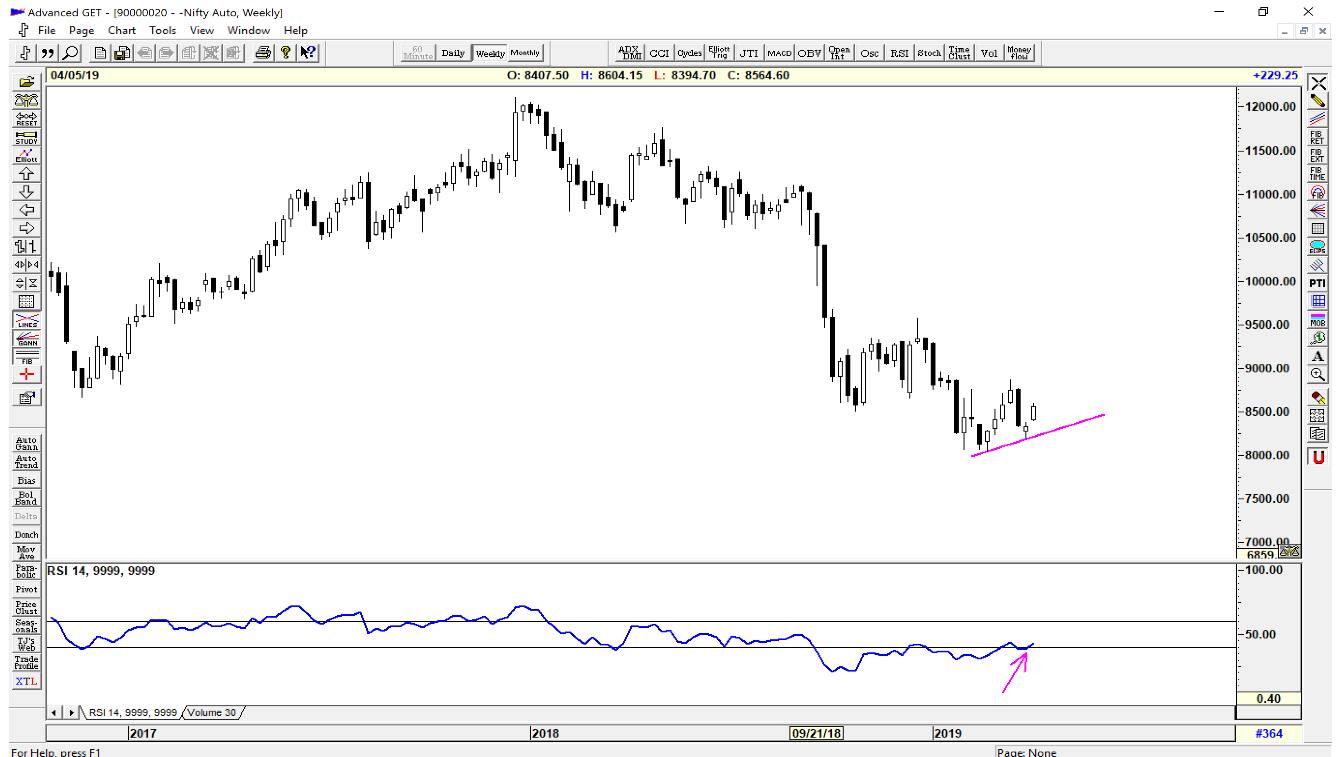The height and width of the screenshot is (757, 1337).
Task: Click the tab scroll left arrow
Action: (x=57, y=713)
